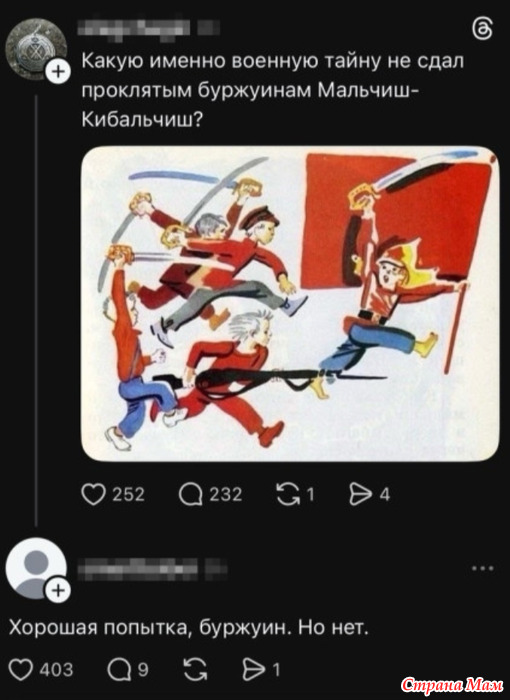Click the Threads logo in top corner

point(483,30)
